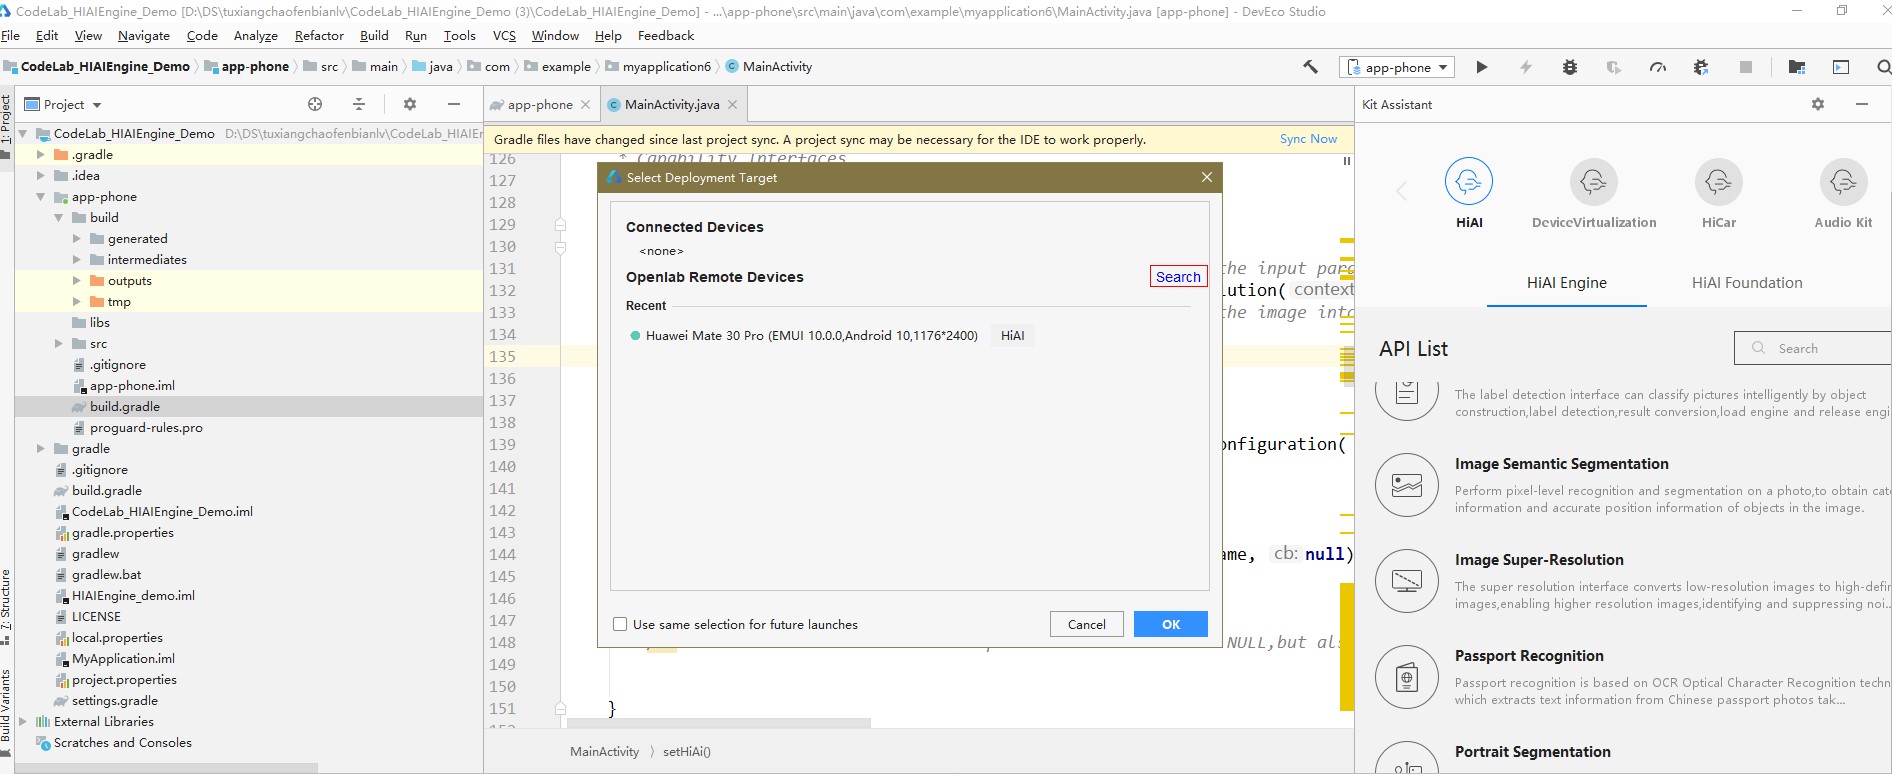Expand the generated folder

pyautogui.click(x=76, y=238)
